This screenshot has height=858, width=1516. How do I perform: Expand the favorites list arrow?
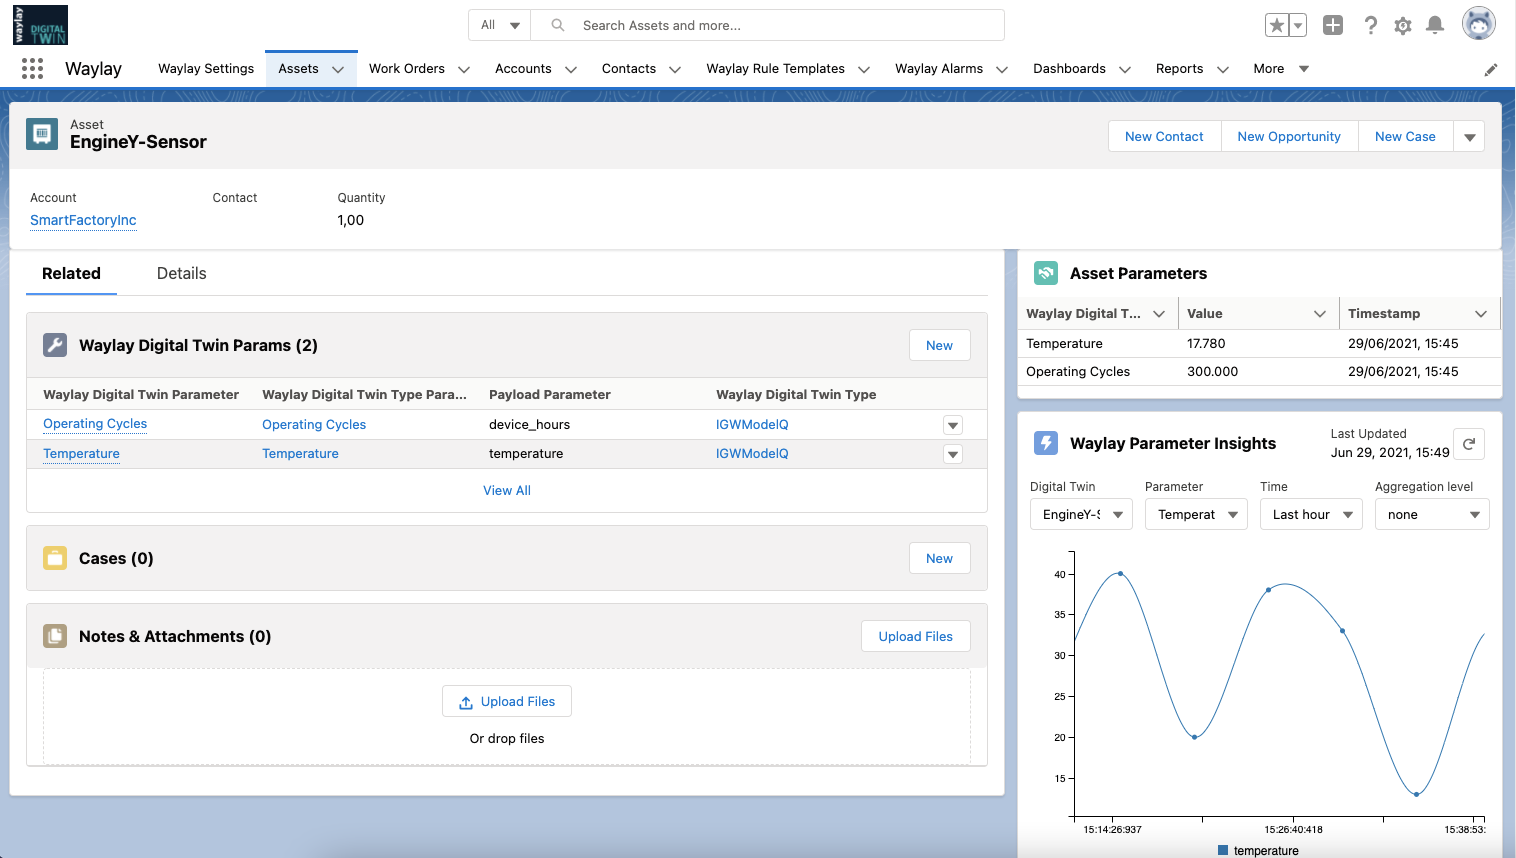point(1298,25)
